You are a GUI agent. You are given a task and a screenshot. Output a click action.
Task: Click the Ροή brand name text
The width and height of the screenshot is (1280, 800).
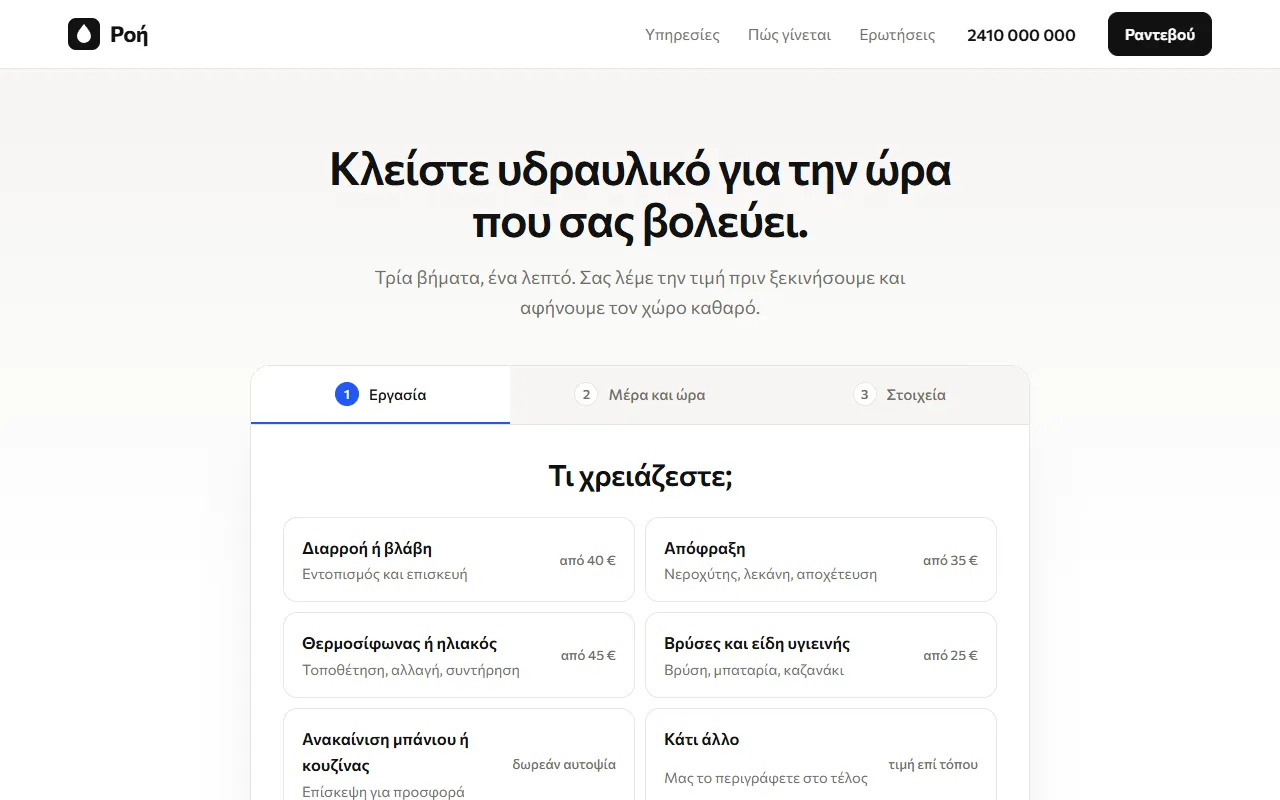pyautogui.click(x=129, y=35)
